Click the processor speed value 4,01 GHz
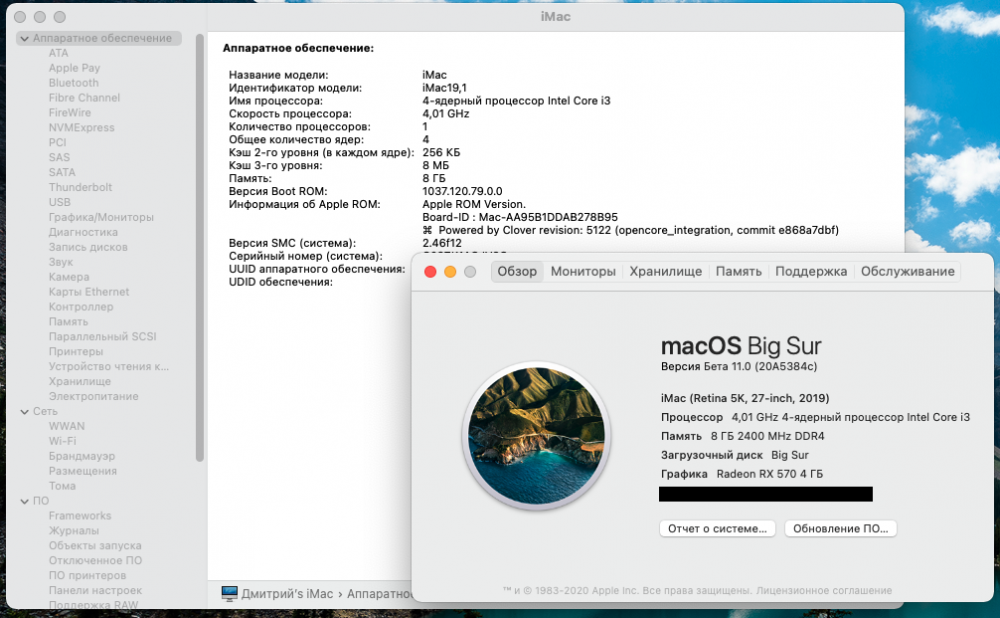The image size is (1000, 618). point(446,114)
